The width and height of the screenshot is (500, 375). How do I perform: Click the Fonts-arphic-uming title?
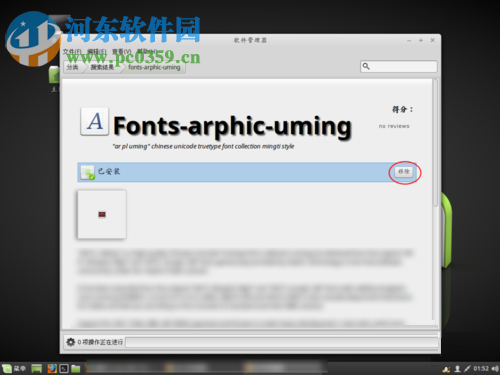click(x=232, y=126)
